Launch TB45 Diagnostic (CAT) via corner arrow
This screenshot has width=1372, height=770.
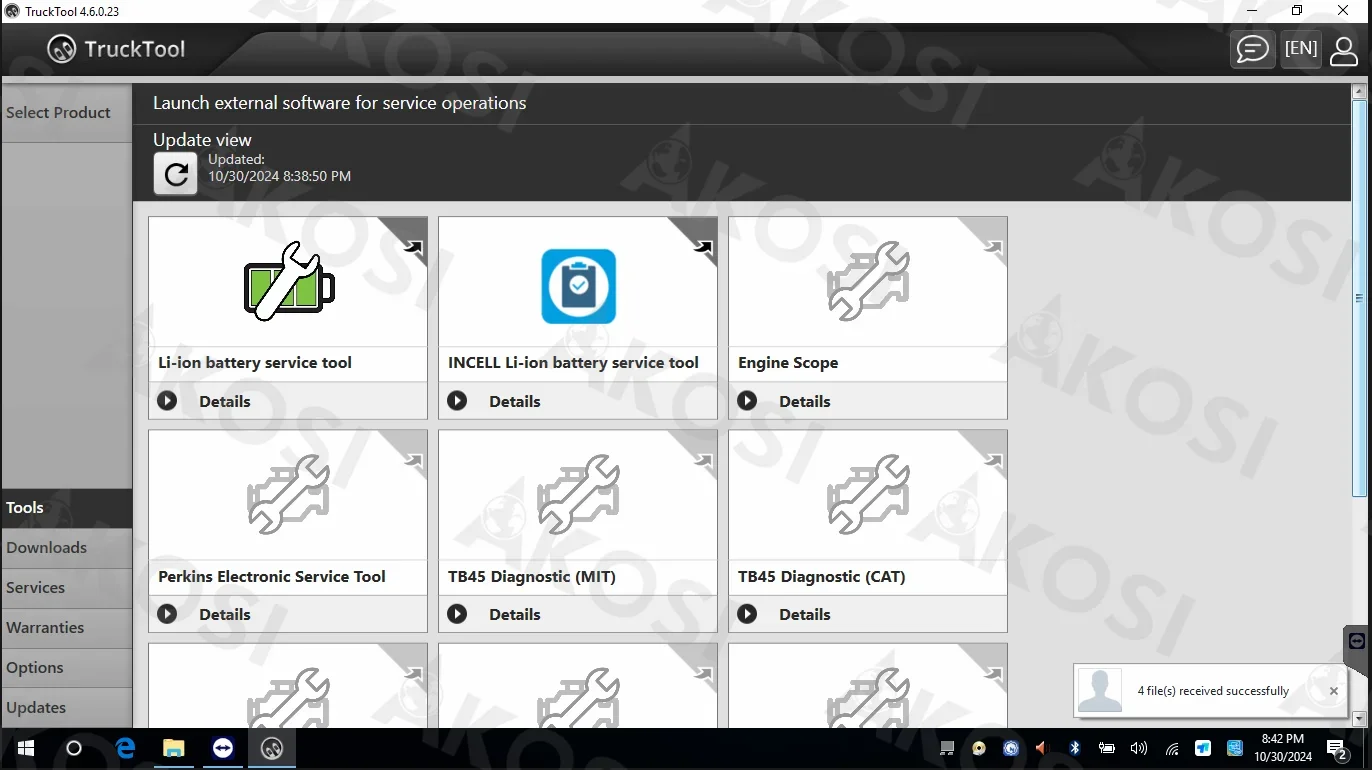pyautogui.click(x=991, y=461)
